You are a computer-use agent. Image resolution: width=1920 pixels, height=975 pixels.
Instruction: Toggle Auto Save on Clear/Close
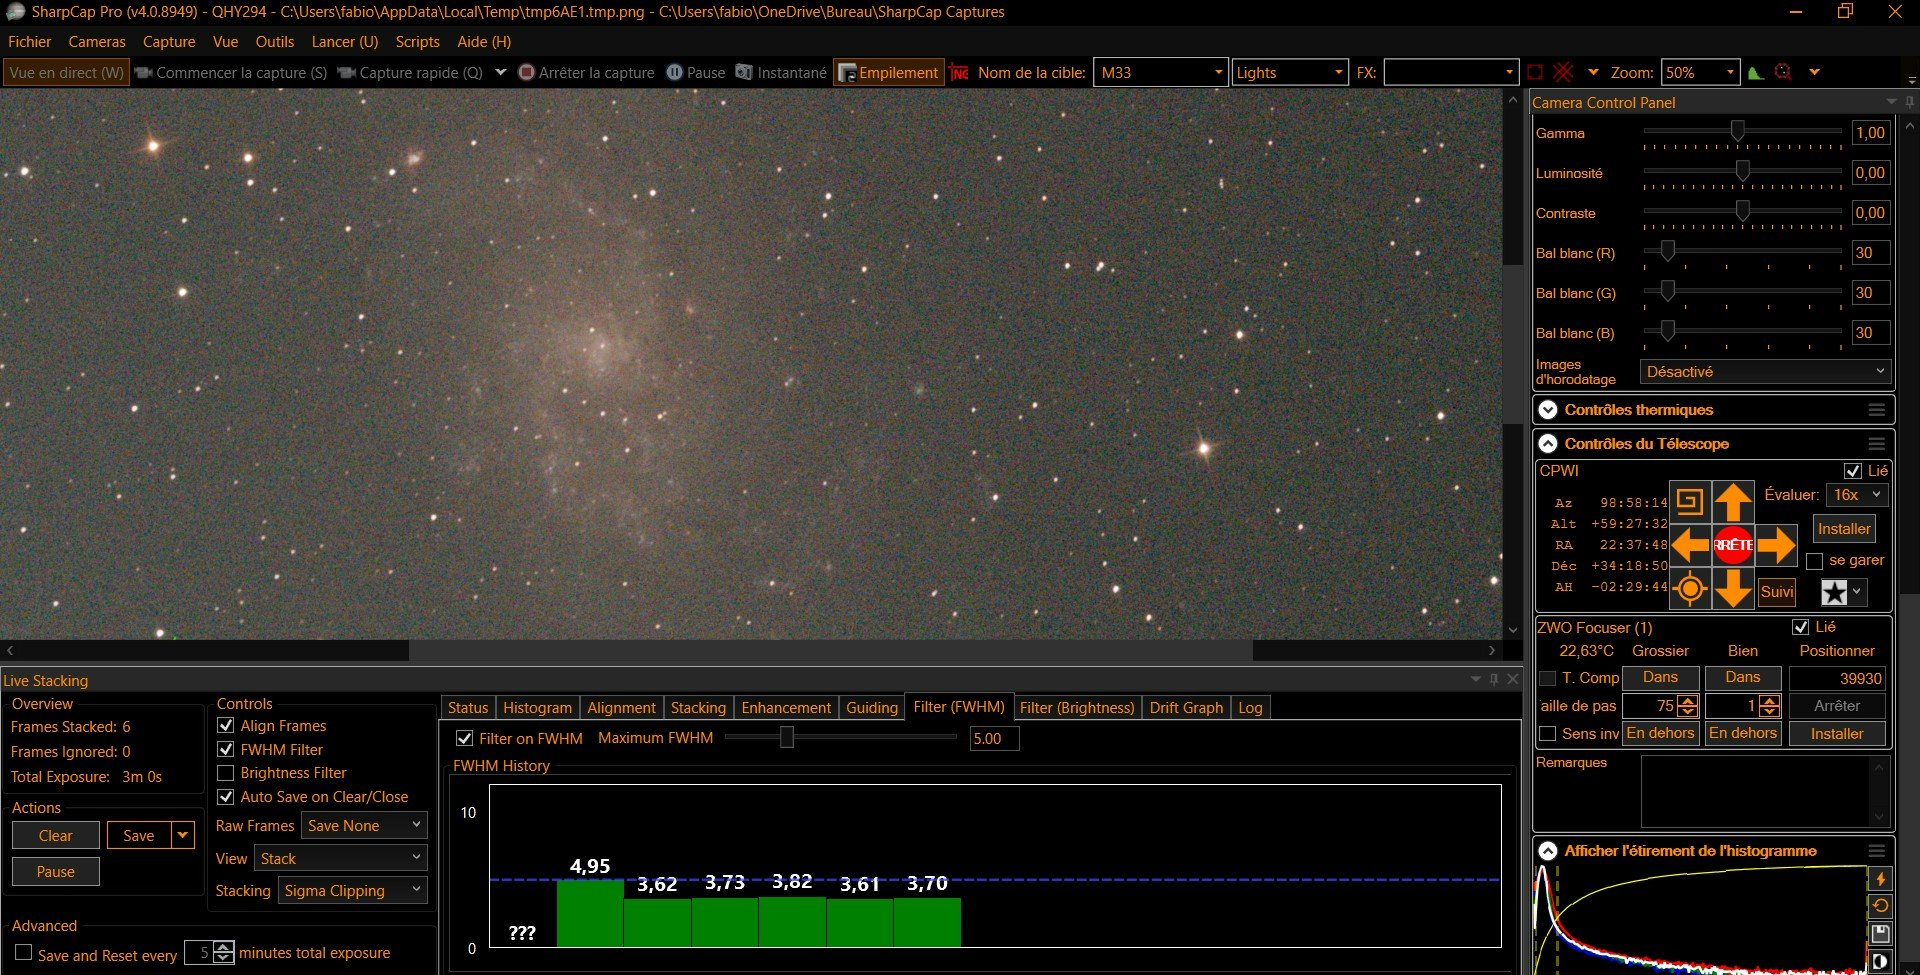(x=226, y=797)
